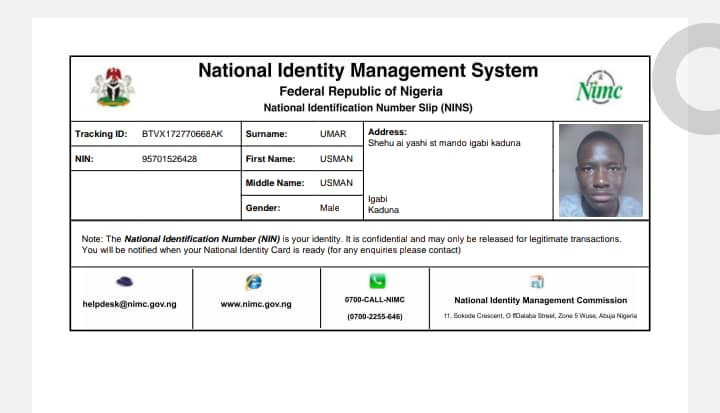Click the green phone icon

376,282
